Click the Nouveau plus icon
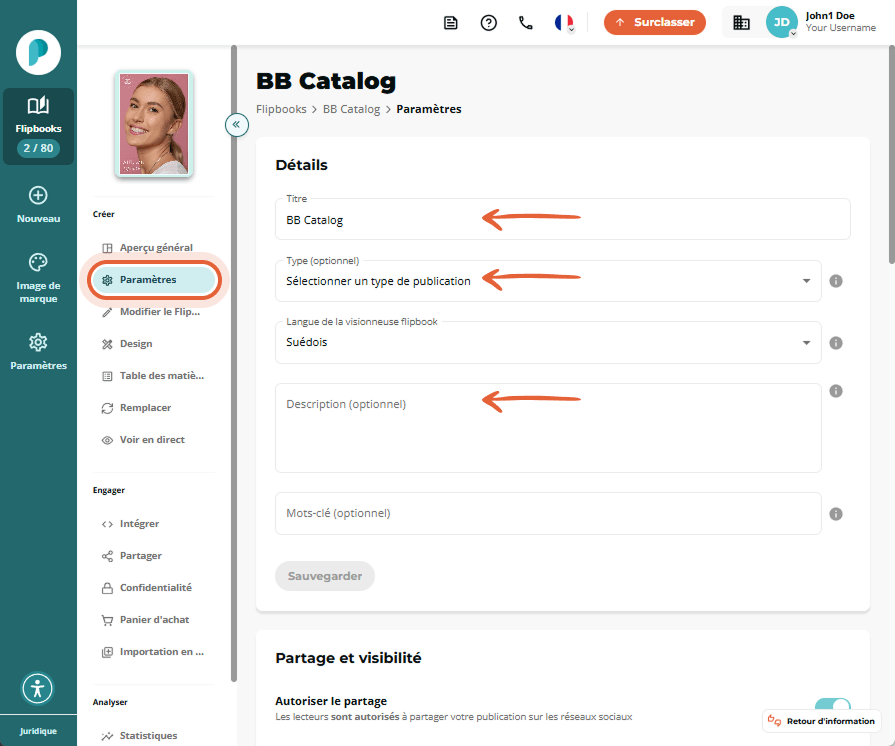895x746 pixels. (38, 196)
